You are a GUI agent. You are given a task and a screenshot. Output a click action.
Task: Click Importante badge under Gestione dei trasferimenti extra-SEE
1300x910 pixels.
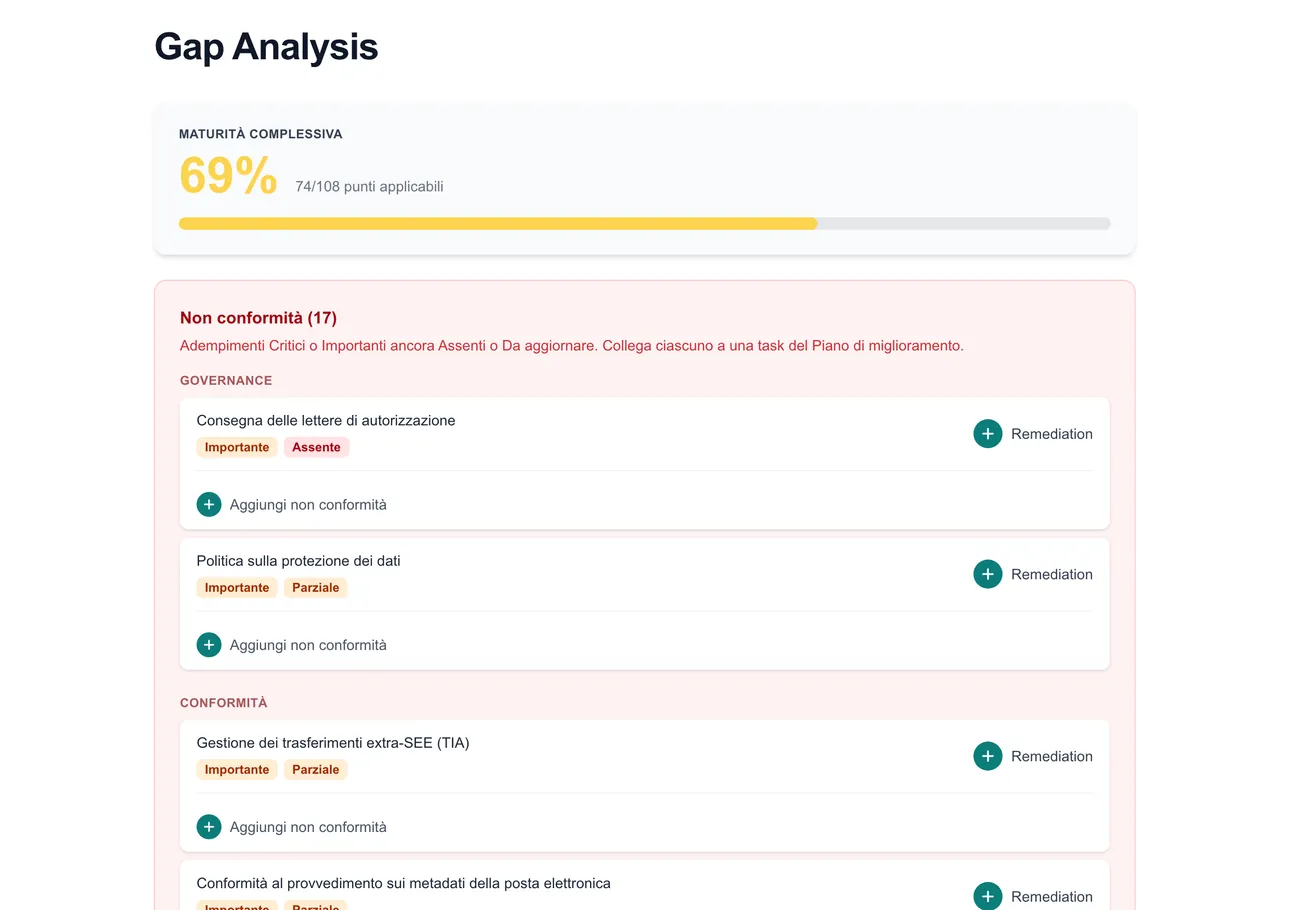point(237,770)
